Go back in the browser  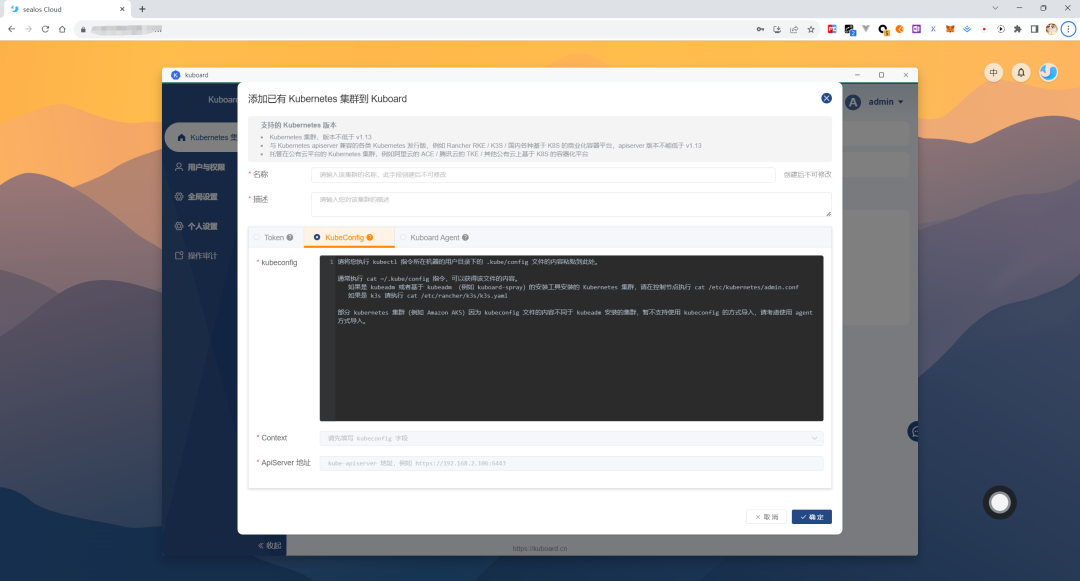click(12, 29)
